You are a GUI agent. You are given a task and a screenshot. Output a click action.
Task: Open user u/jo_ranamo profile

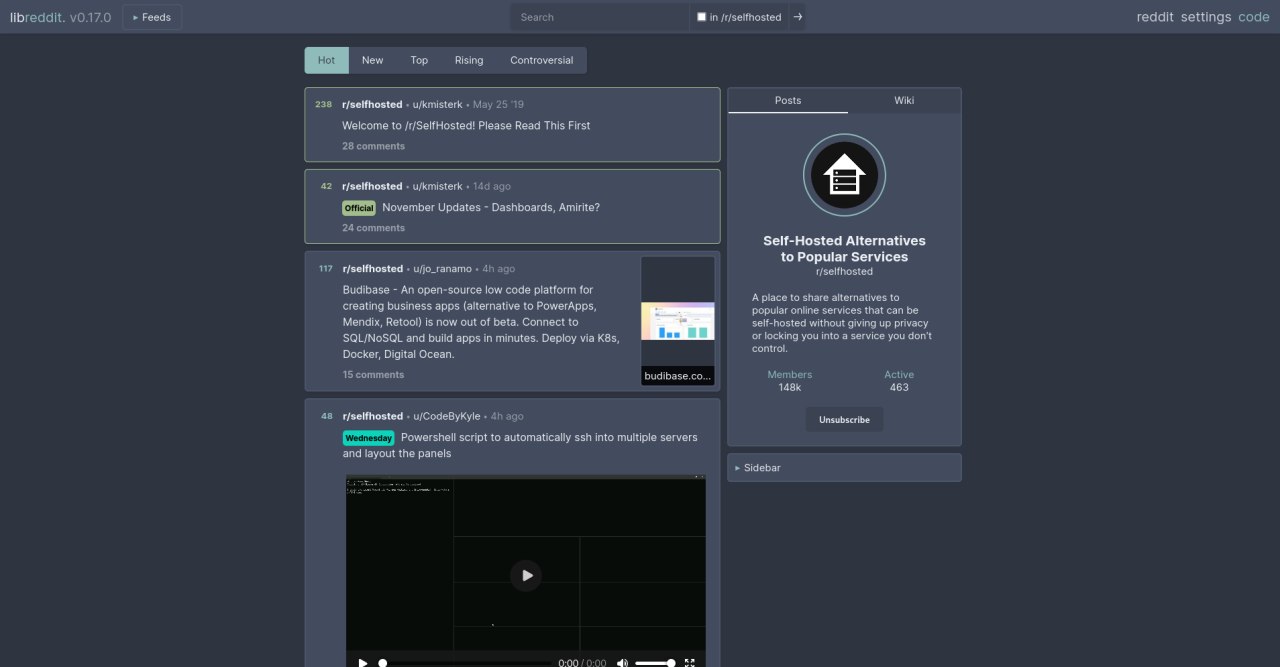[444, 269]
